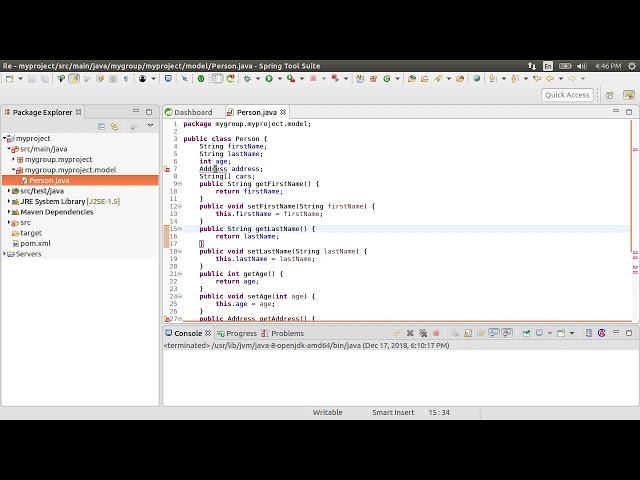Viewport: 640px width, 480px height.
Task: Expand the mygroup.myproject package
Action: 13,159
